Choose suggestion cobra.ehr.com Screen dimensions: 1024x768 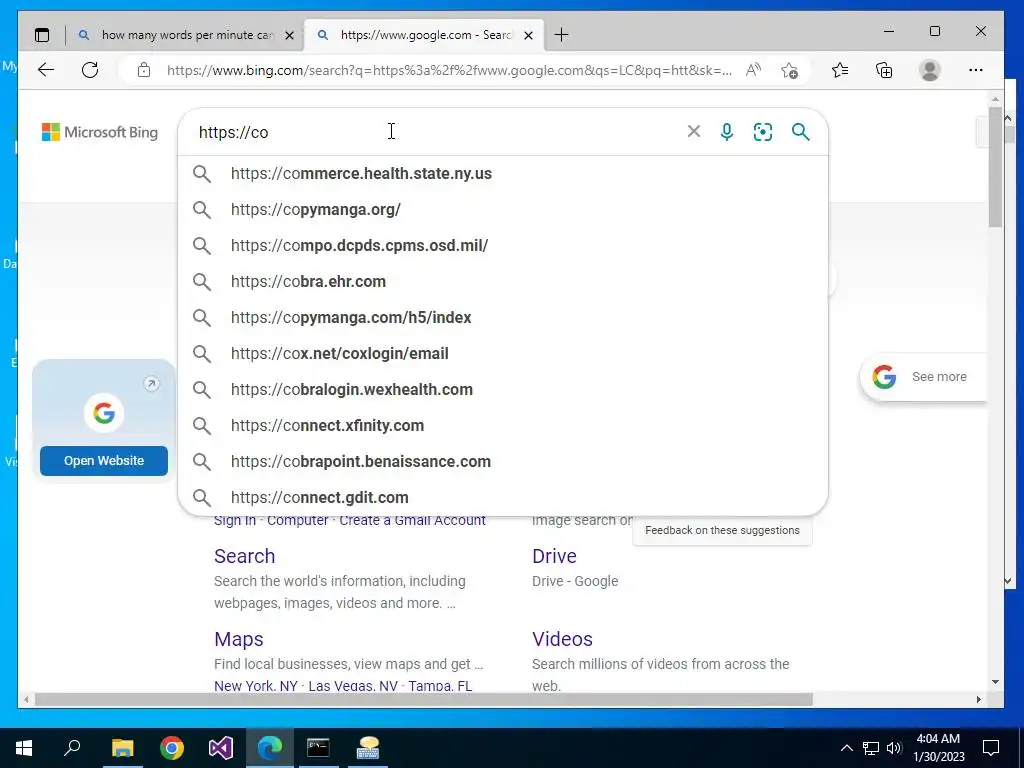(x=503, y=281)
